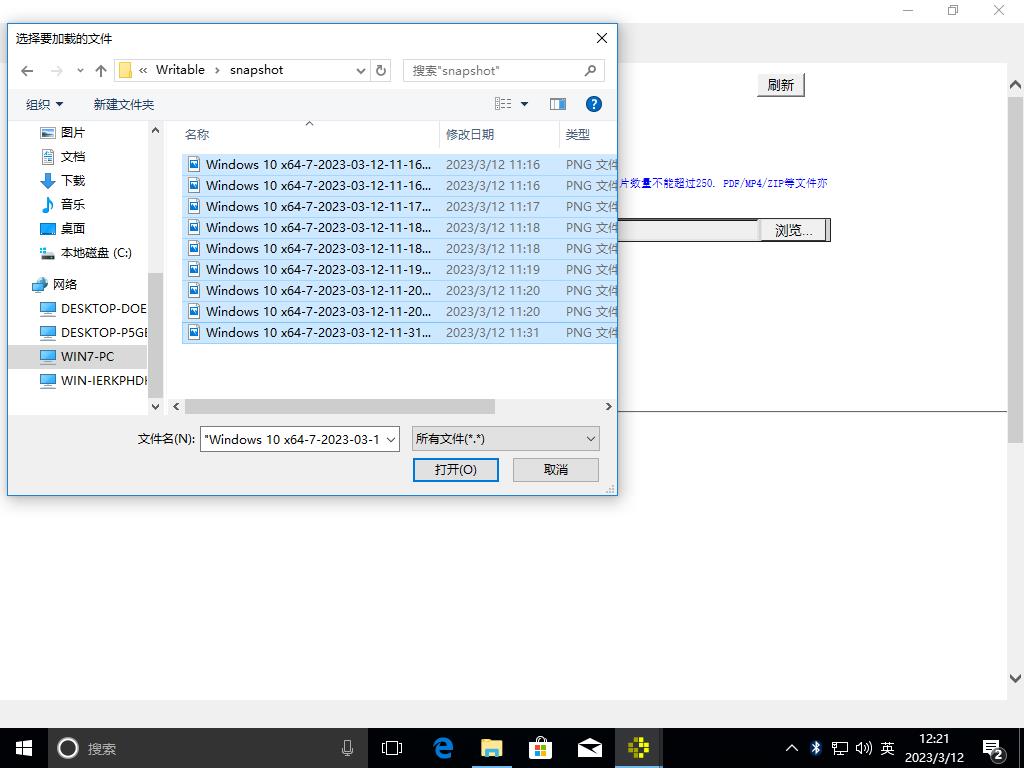Click the 取消 button
Viewport: 1024px width, 768px height.
(556, 469)
